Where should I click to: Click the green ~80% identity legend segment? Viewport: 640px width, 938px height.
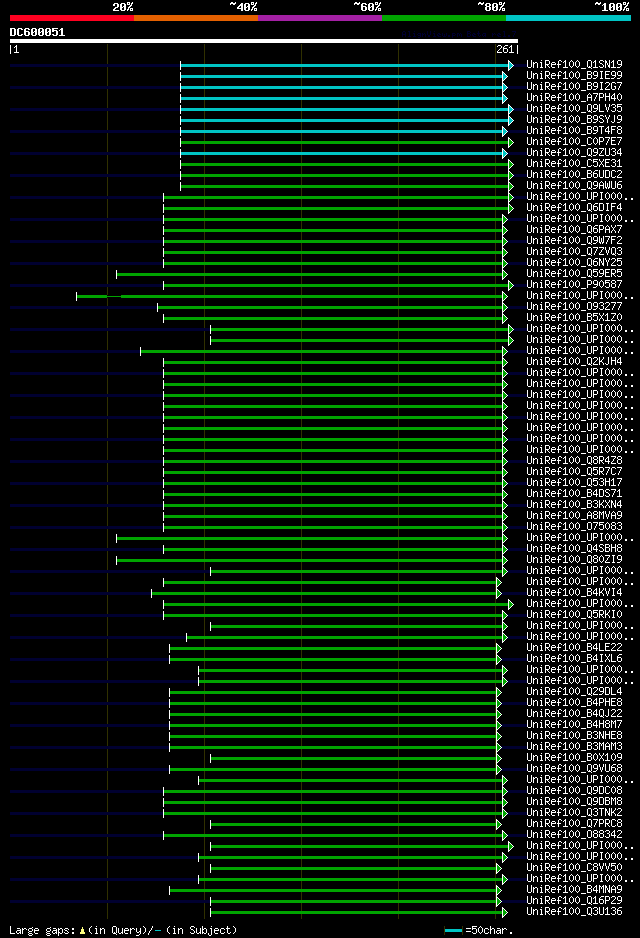444,19
